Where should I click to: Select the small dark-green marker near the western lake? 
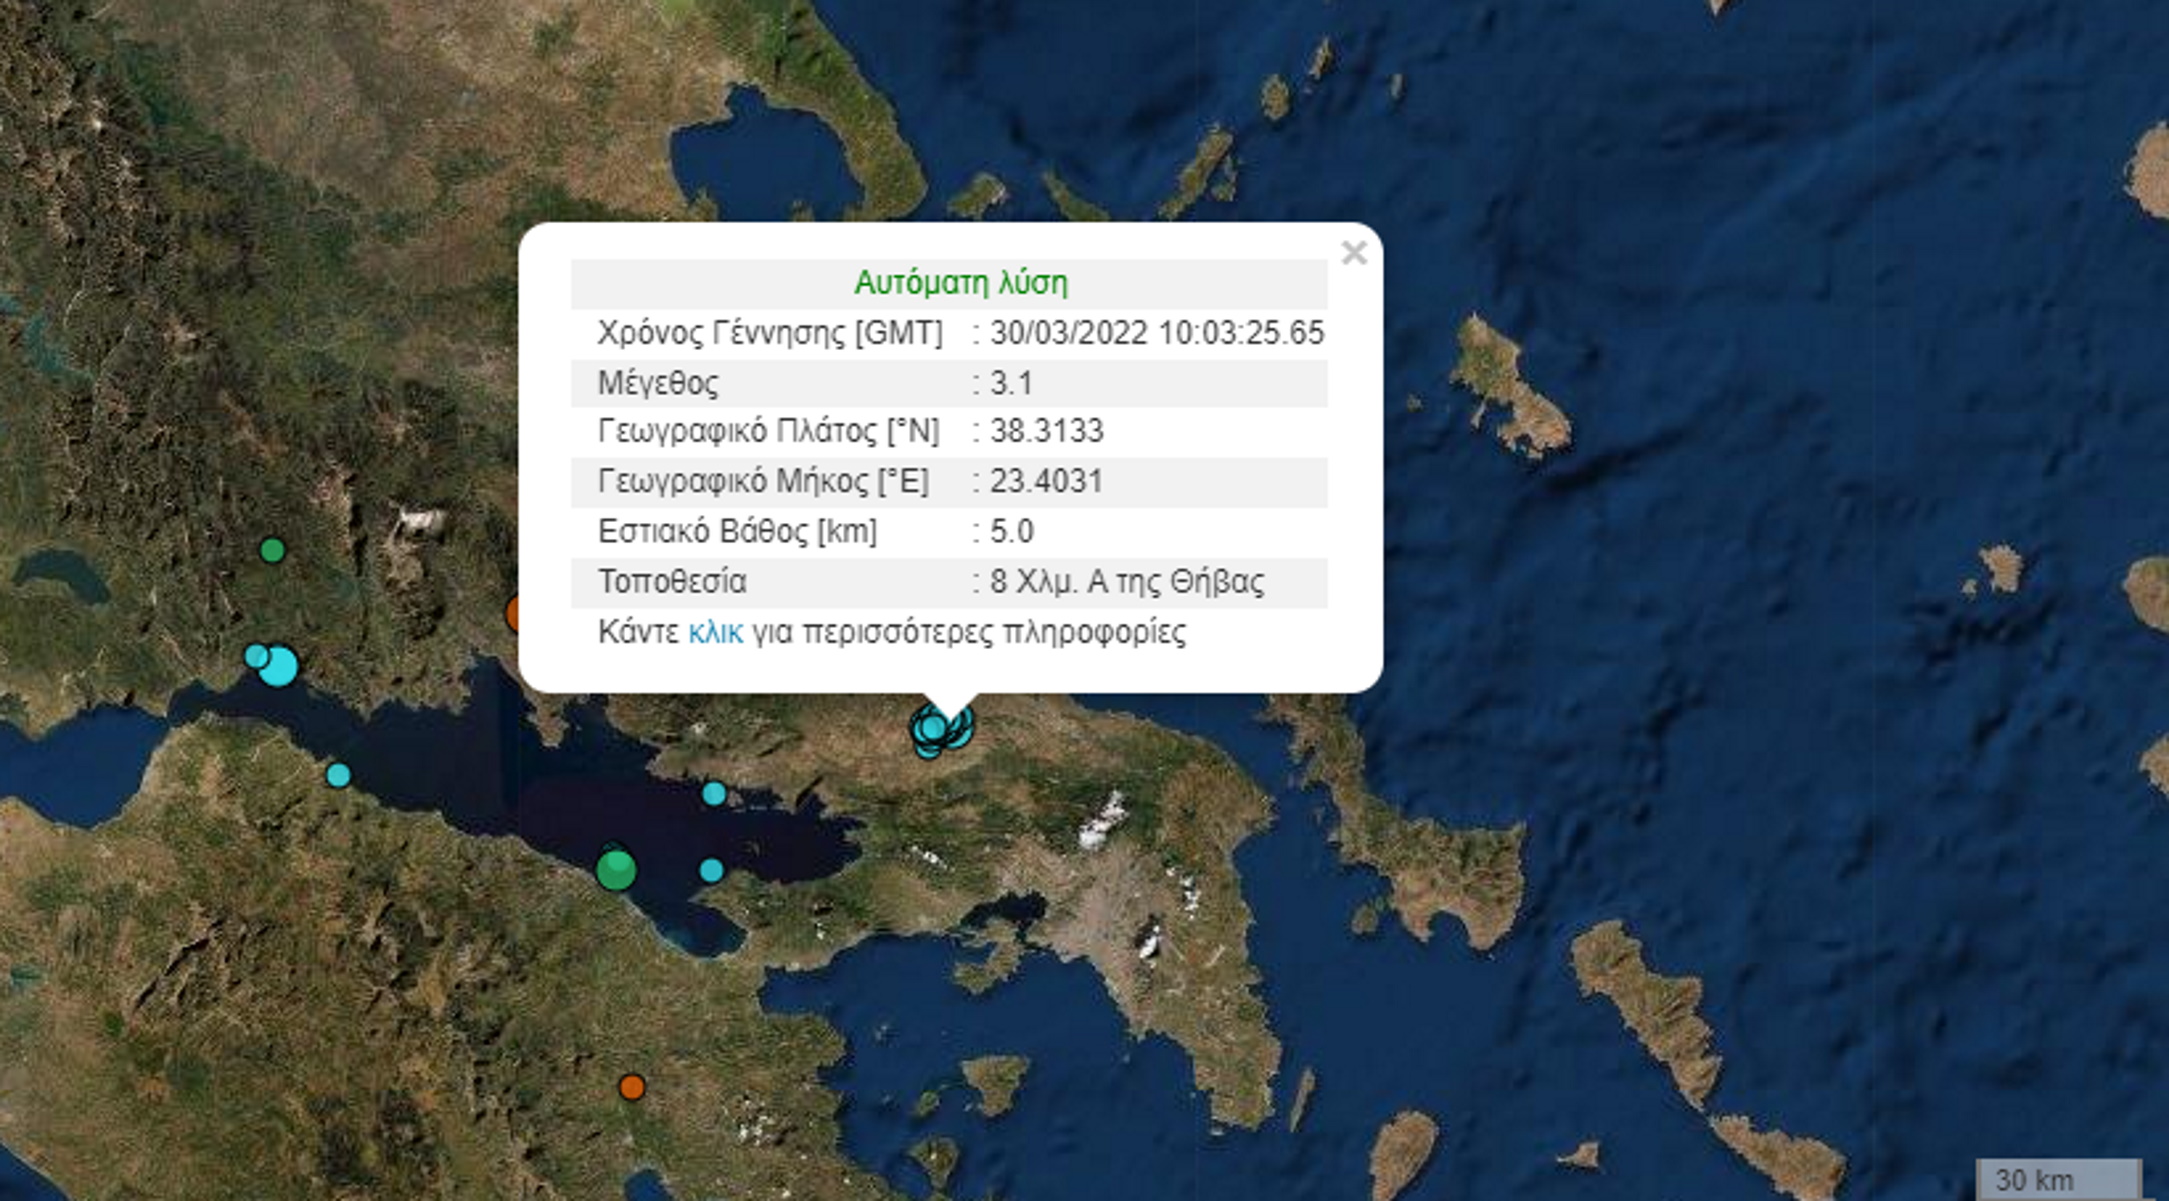coord(272,550)
